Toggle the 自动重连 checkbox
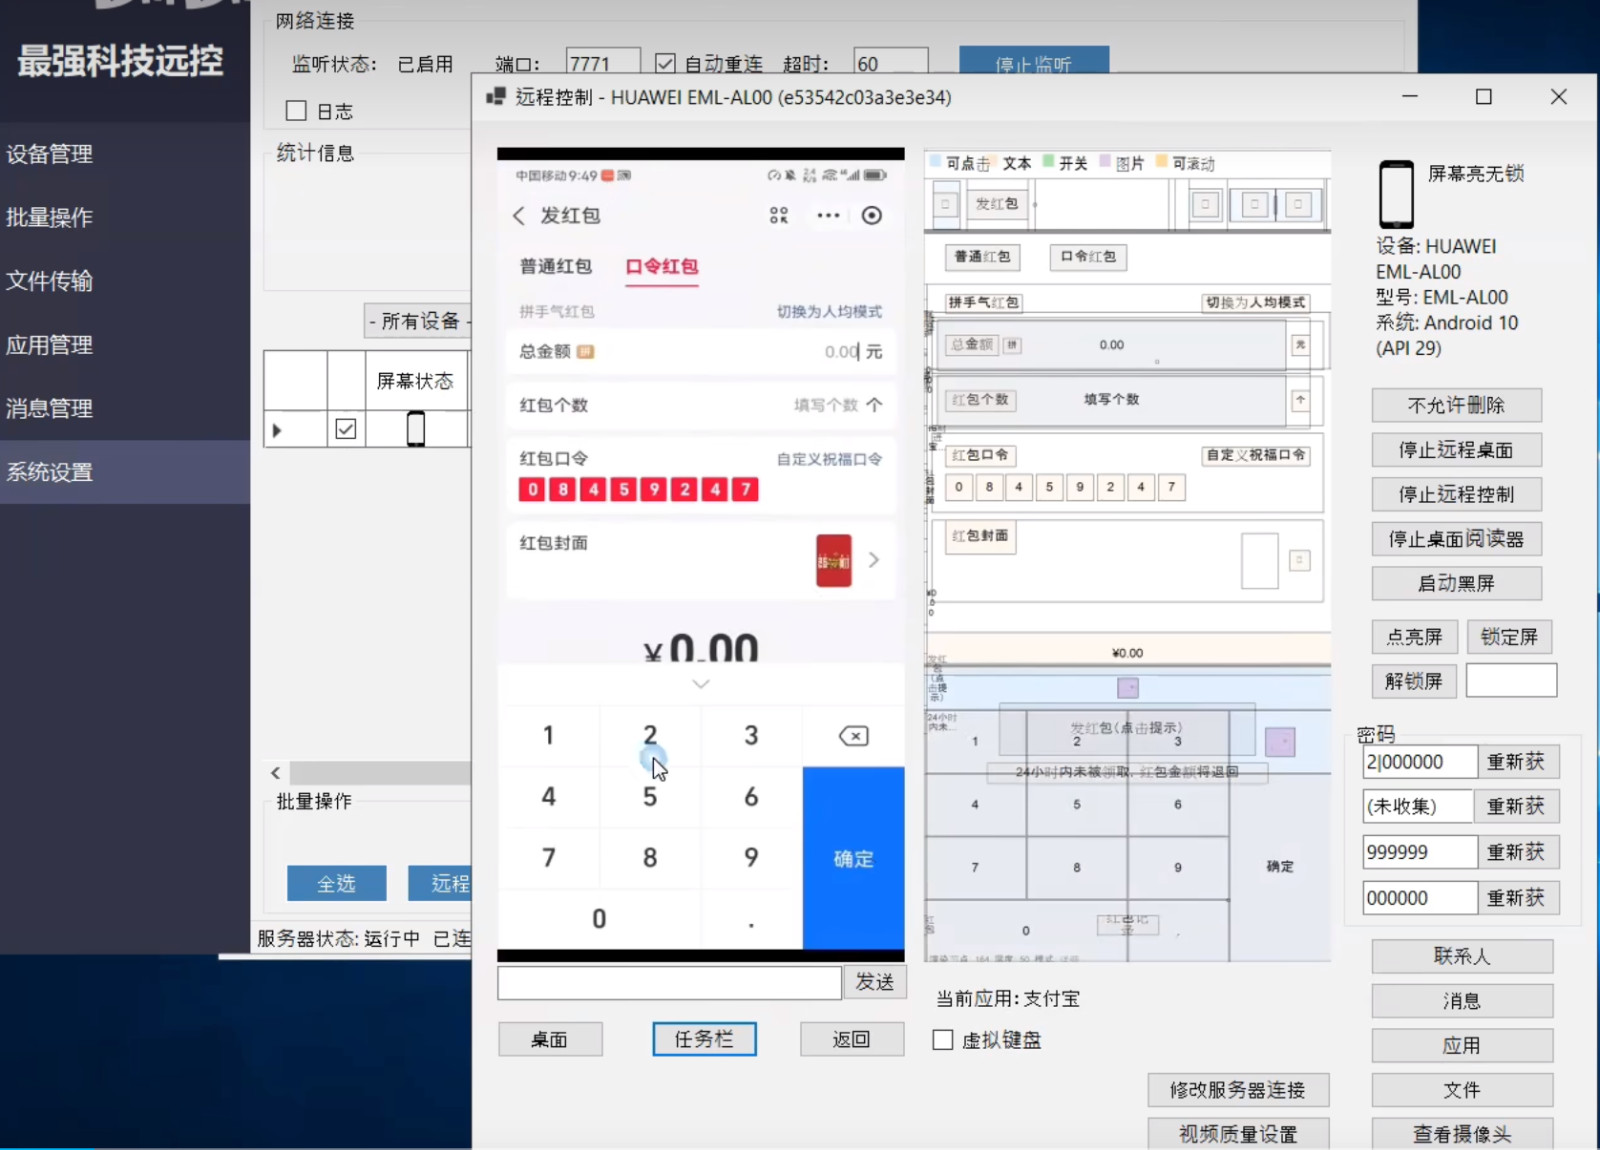Screen dimensions: 1600x1150 665,64
